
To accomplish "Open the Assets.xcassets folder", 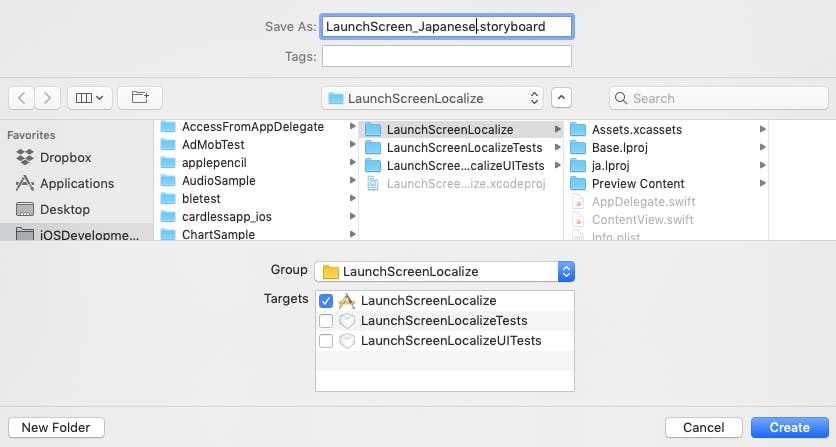I will coord(626,130).
